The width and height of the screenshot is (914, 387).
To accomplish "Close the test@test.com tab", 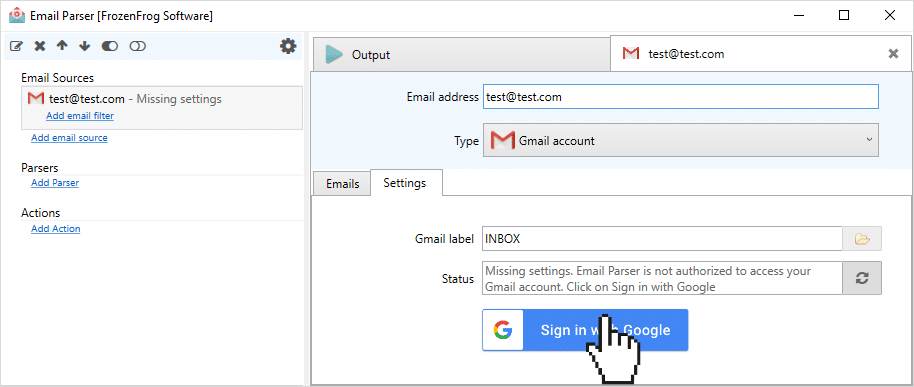I will pyautogui.click(x=893, y=54).
